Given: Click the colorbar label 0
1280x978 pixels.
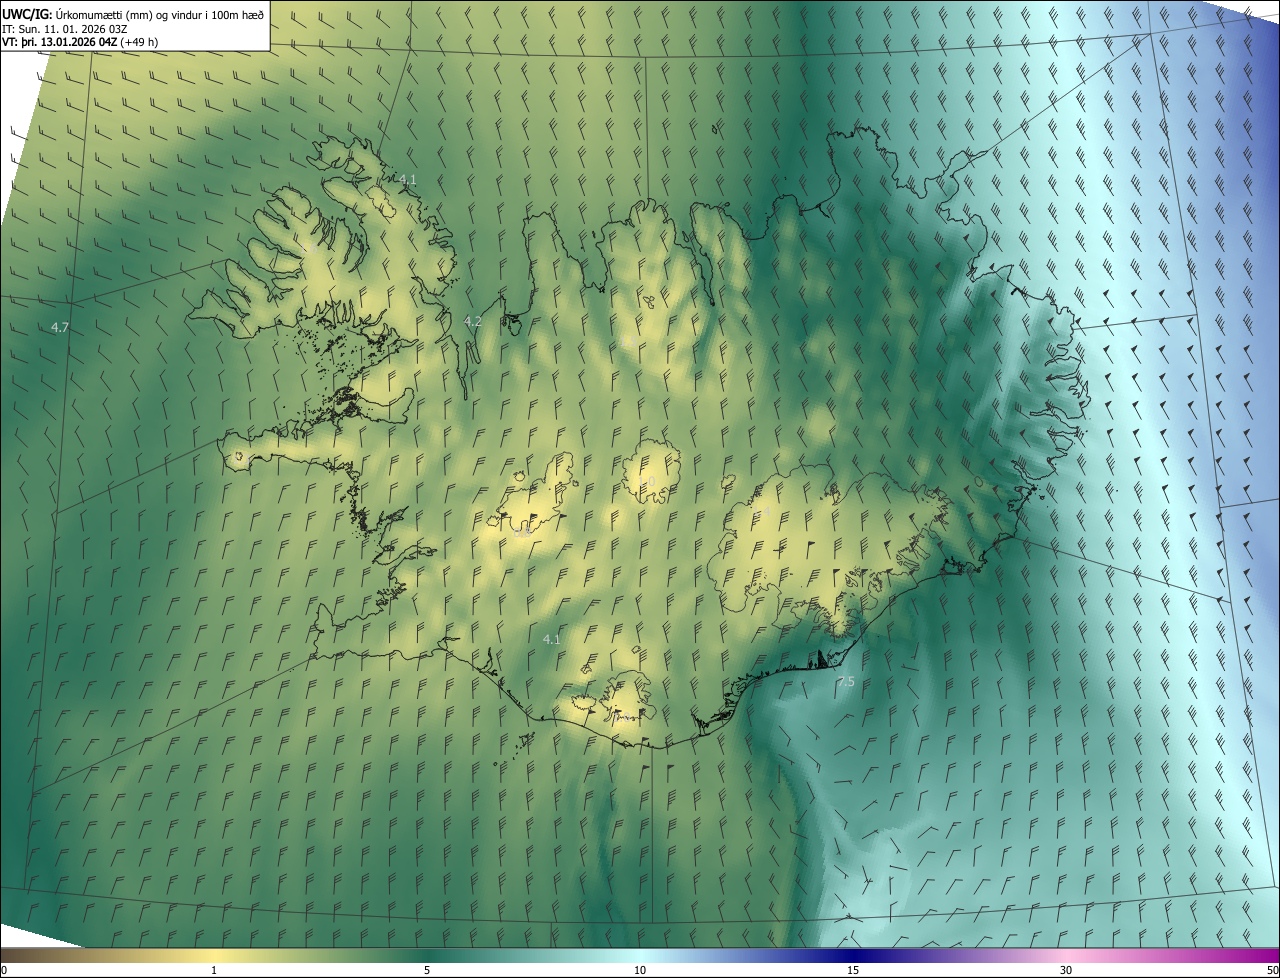Looking at the screenshot, I should [x=4, y=971].
